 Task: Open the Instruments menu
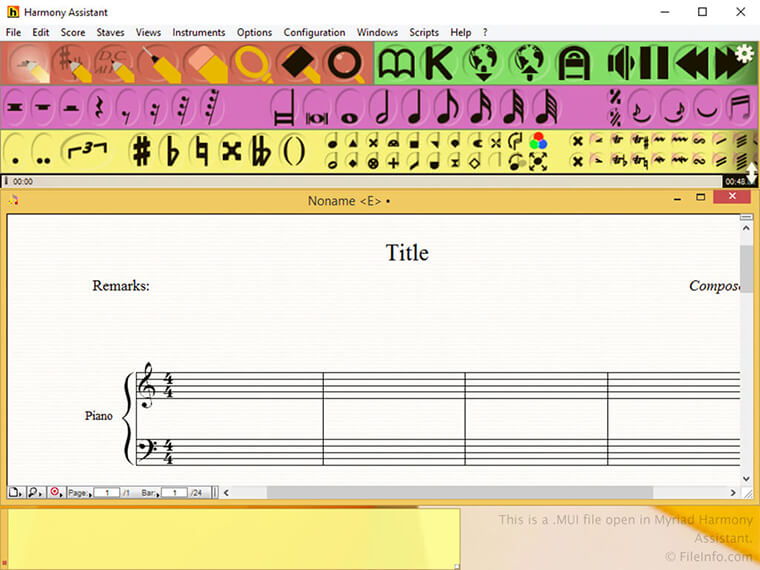point(198,32)
